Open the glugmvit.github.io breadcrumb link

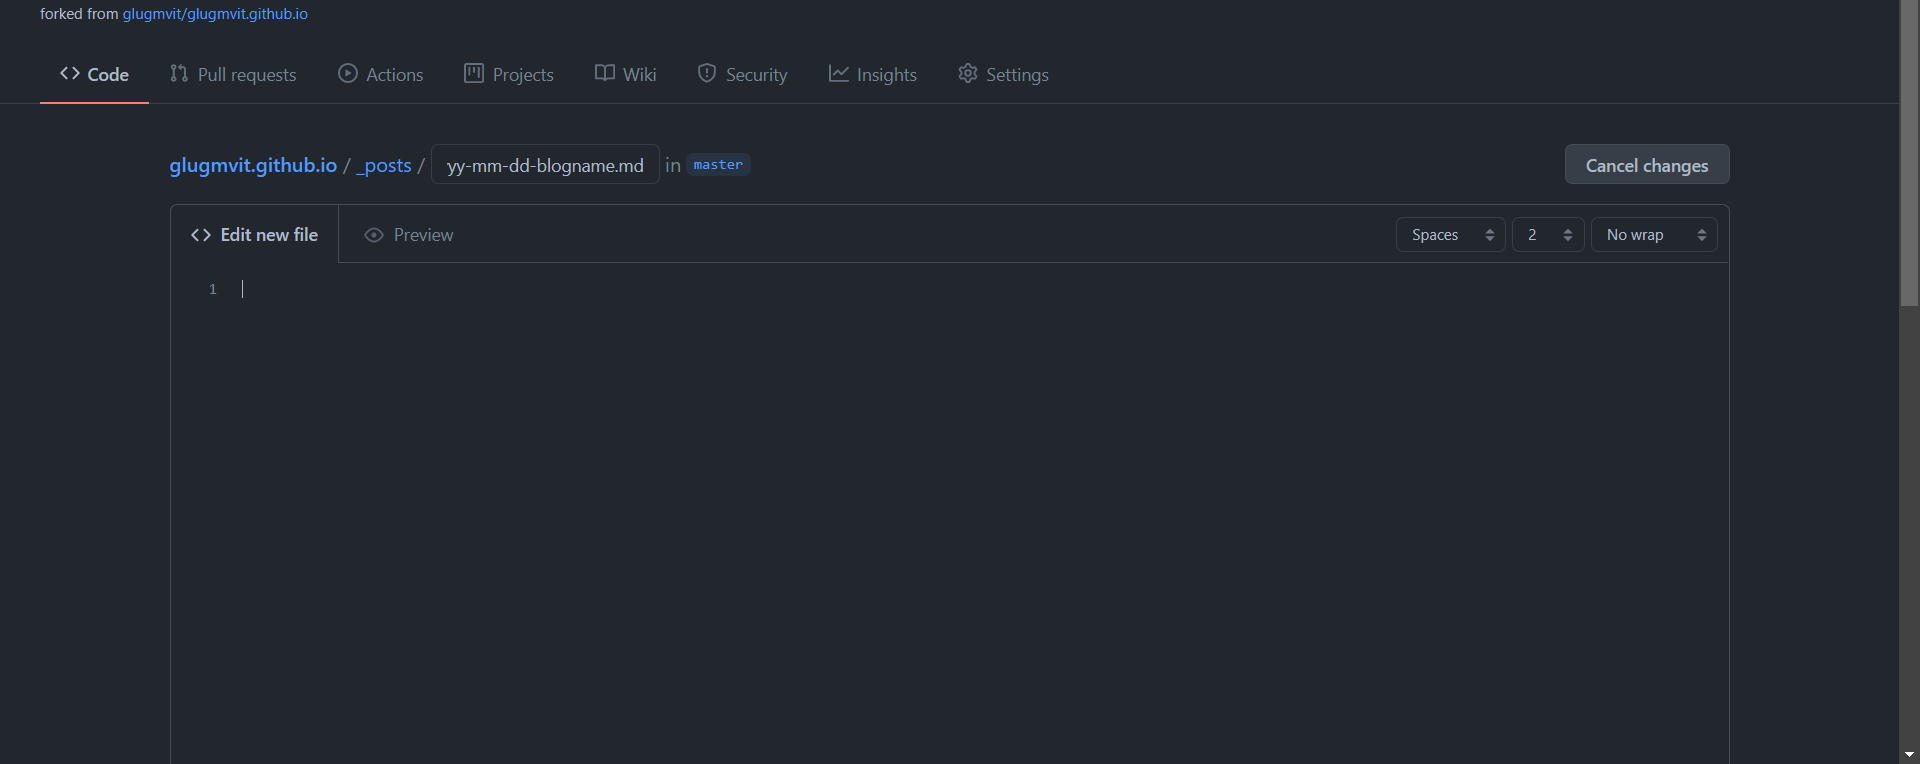coord(253,165)
